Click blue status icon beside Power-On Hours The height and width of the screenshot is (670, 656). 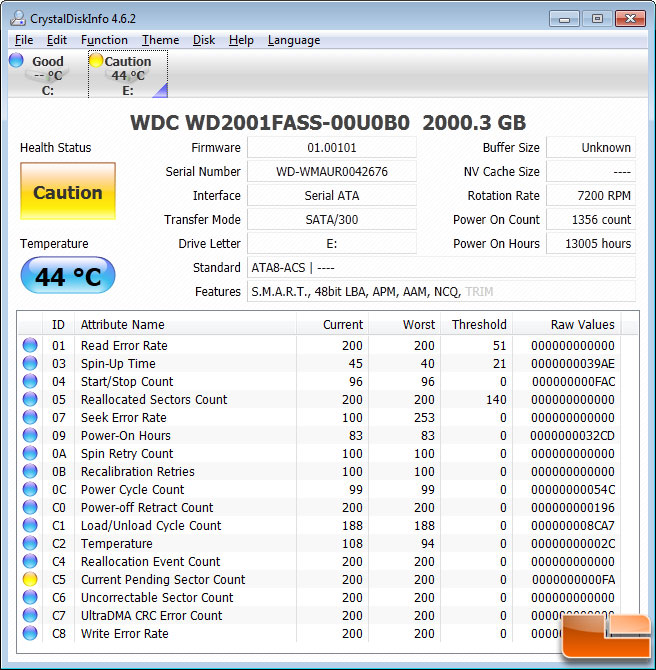pyautogui.click(x=30, y=436)
